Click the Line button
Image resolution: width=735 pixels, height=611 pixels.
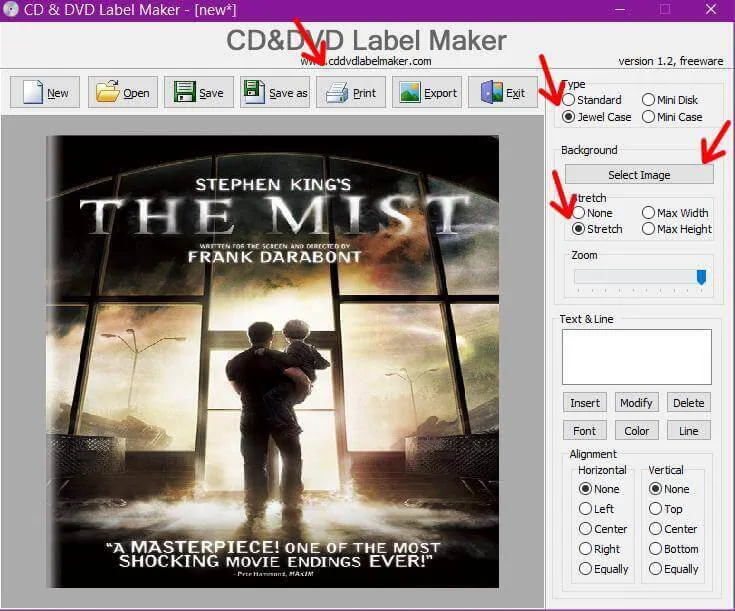click(689, 430)
